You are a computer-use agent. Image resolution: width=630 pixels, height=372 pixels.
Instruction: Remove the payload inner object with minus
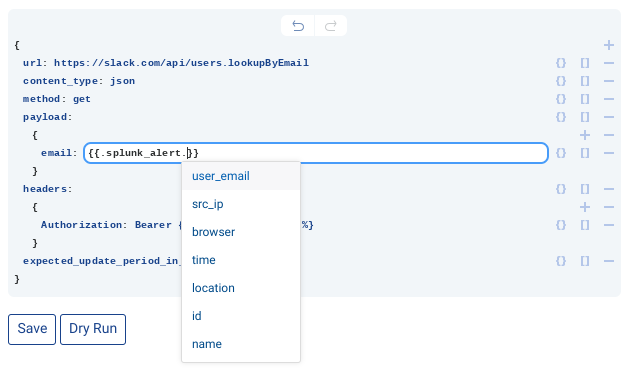[609, 135]
